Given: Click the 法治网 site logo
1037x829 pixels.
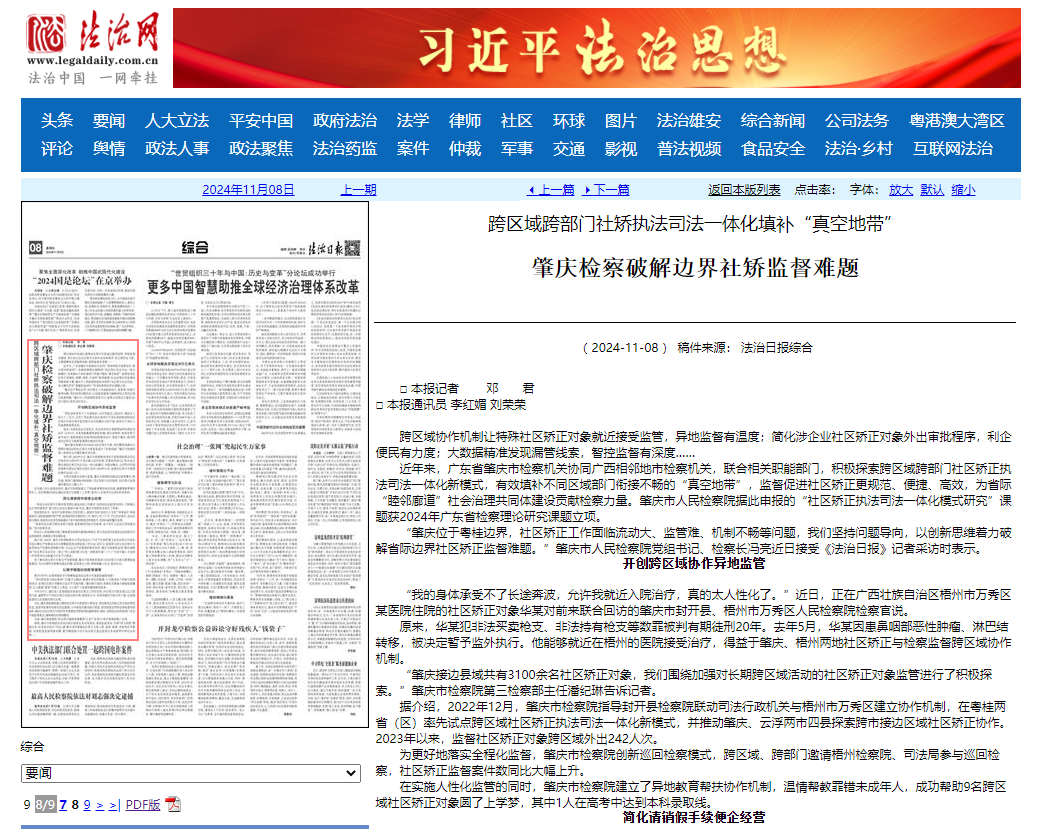Looking at the screenshot, I should (93, 48).
